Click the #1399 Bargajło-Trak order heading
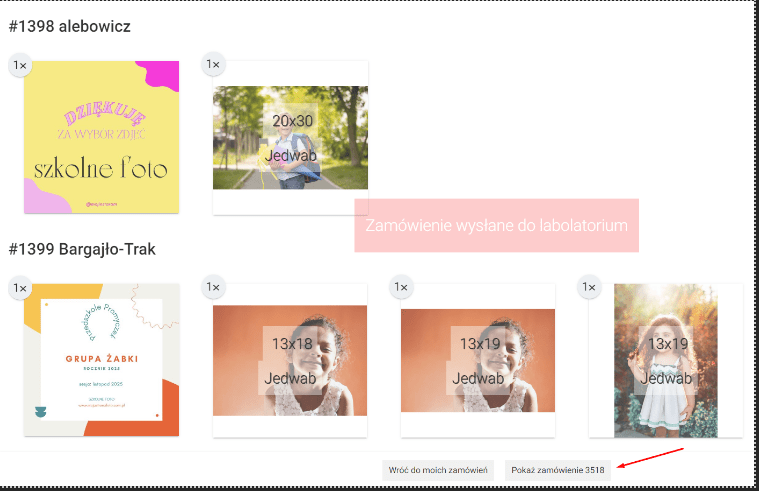 point(82,248)
